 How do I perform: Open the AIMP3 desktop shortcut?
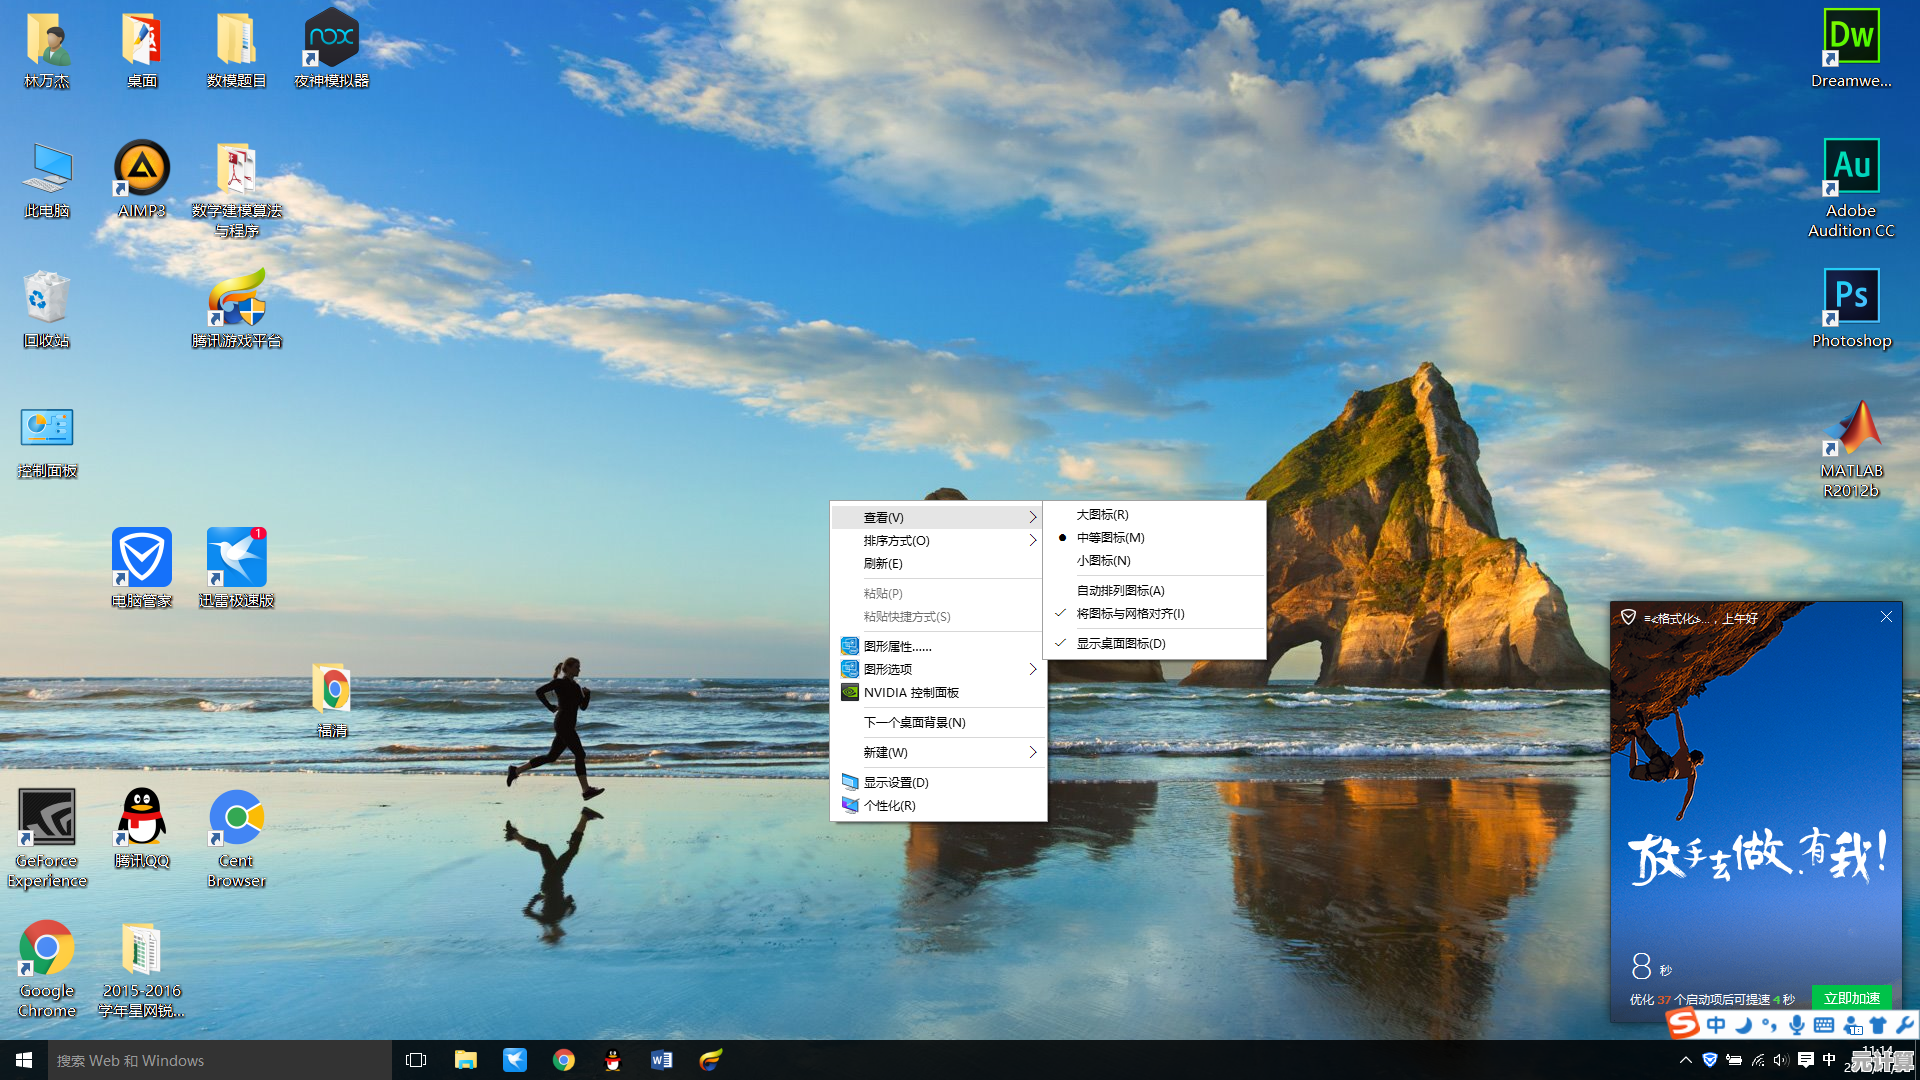coord(141,168)
